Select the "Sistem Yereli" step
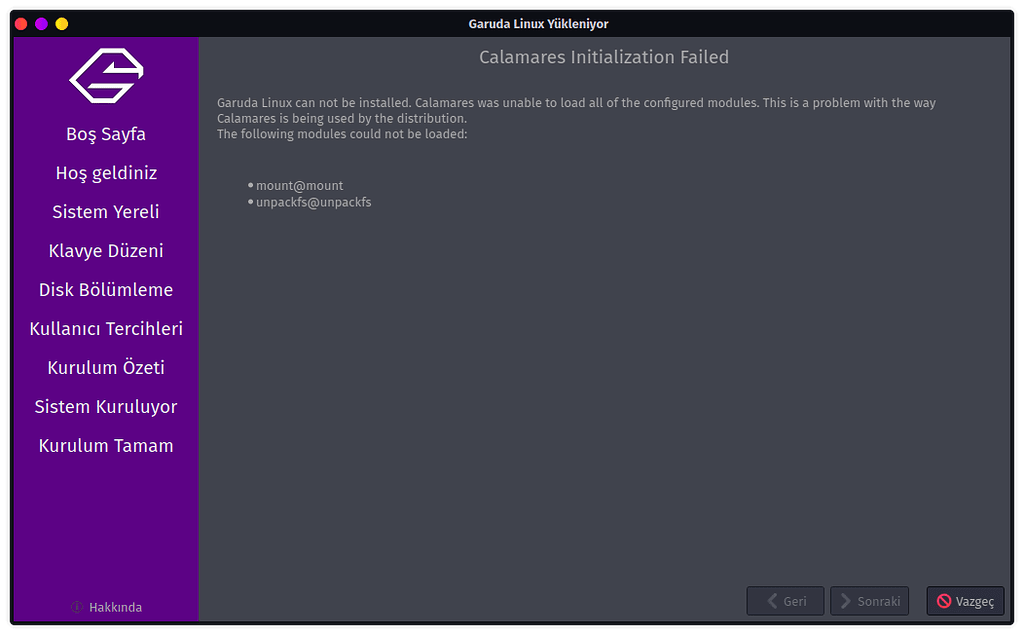The image size is (1024, 634). point(105,211)
